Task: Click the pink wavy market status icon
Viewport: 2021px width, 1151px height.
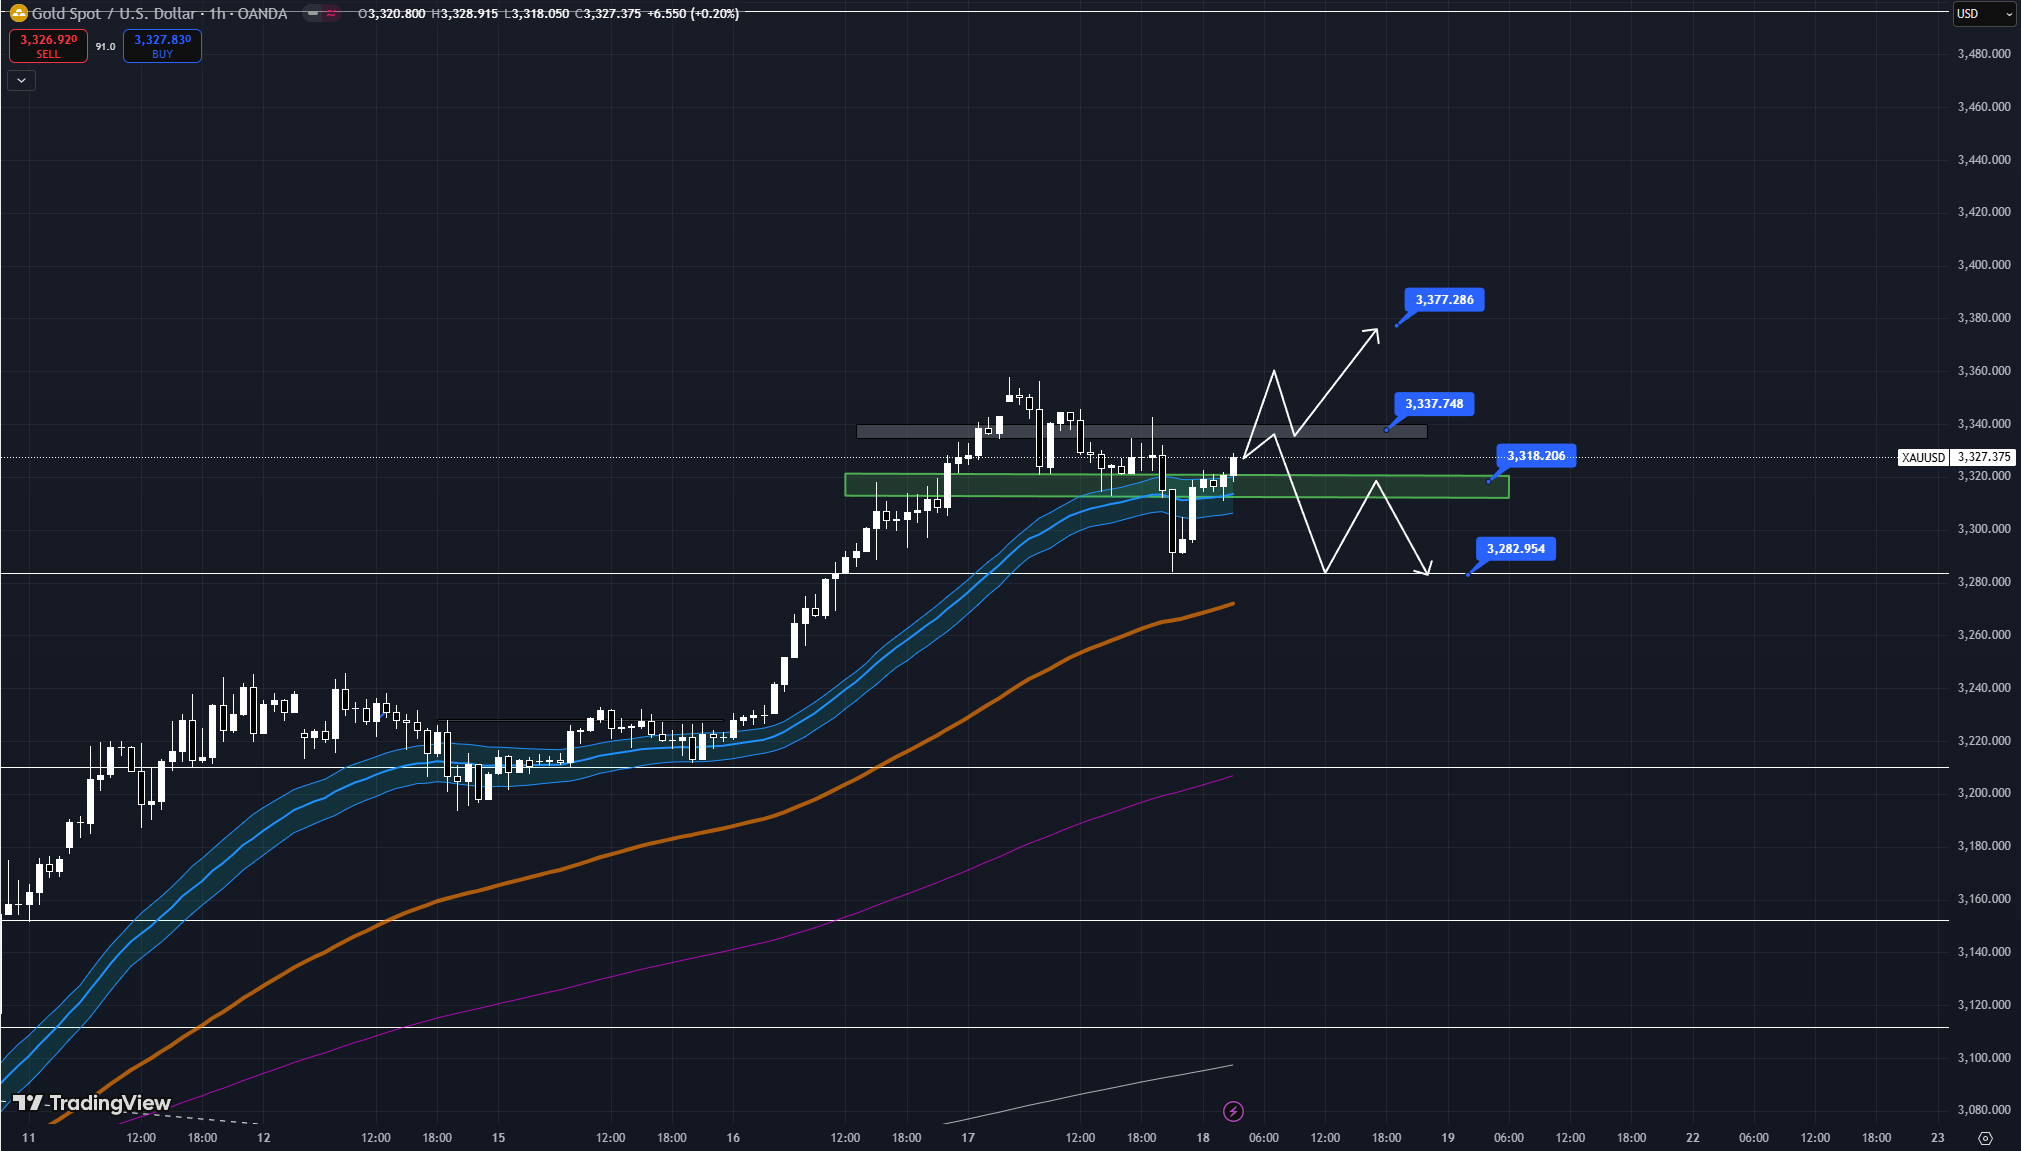Action: click(332, 14)
